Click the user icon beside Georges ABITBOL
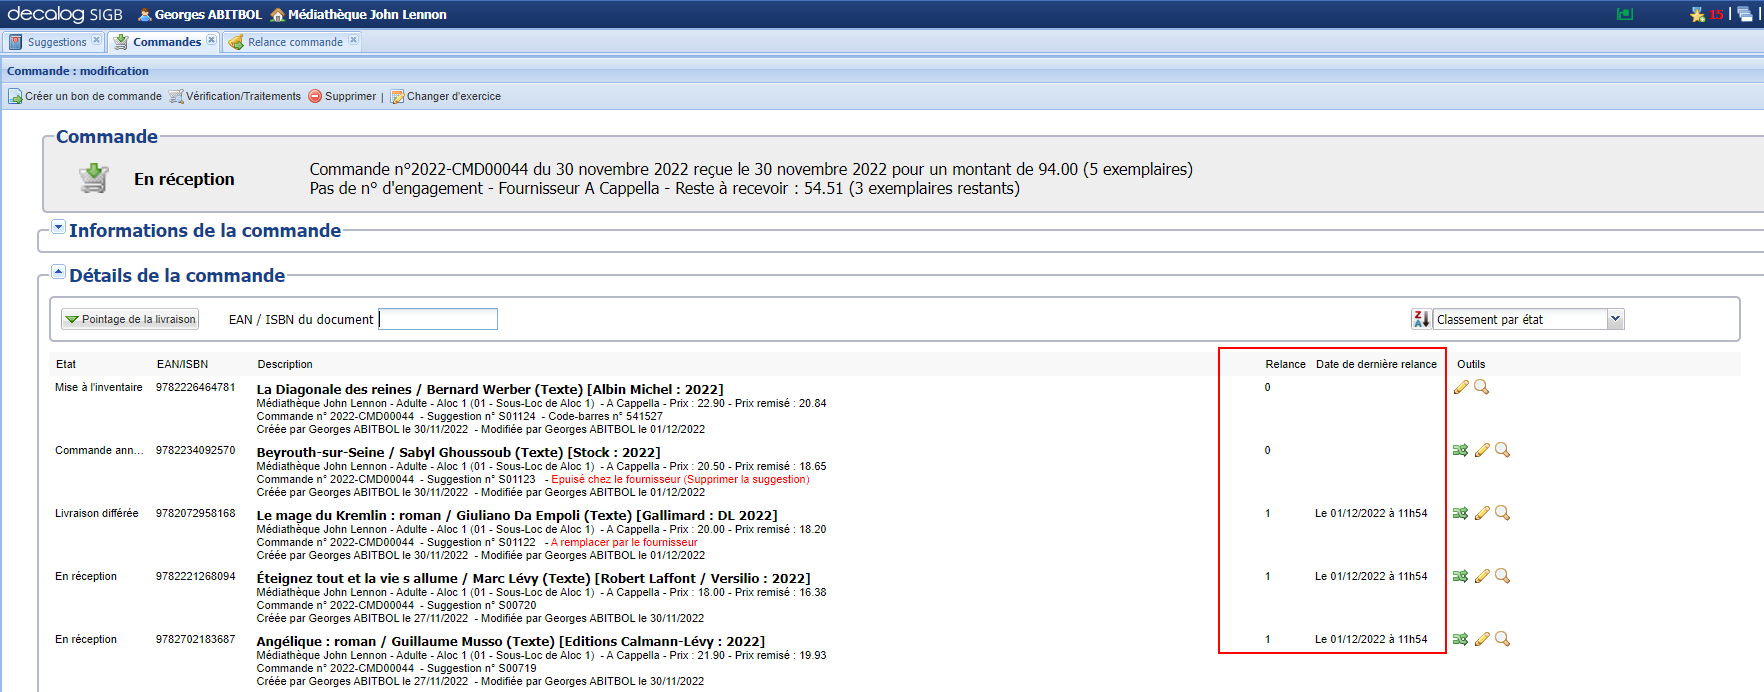This screenshot has width=1764, height=692. click(145, 14)
